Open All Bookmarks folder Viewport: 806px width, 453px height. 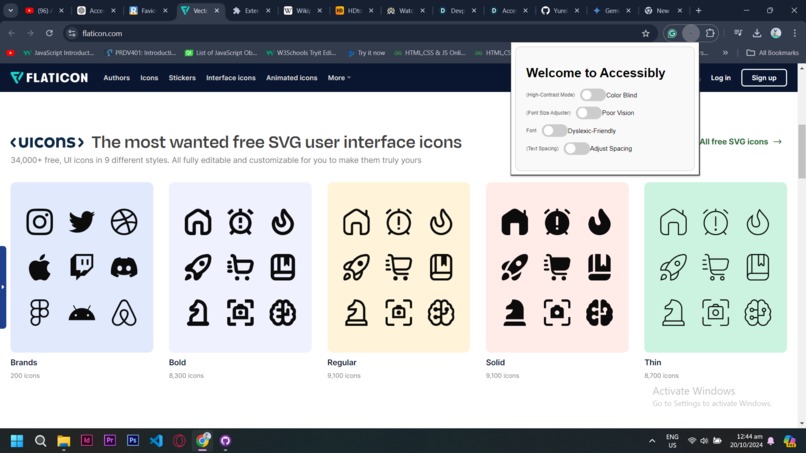pyautogui.click(x=772, y=52)
